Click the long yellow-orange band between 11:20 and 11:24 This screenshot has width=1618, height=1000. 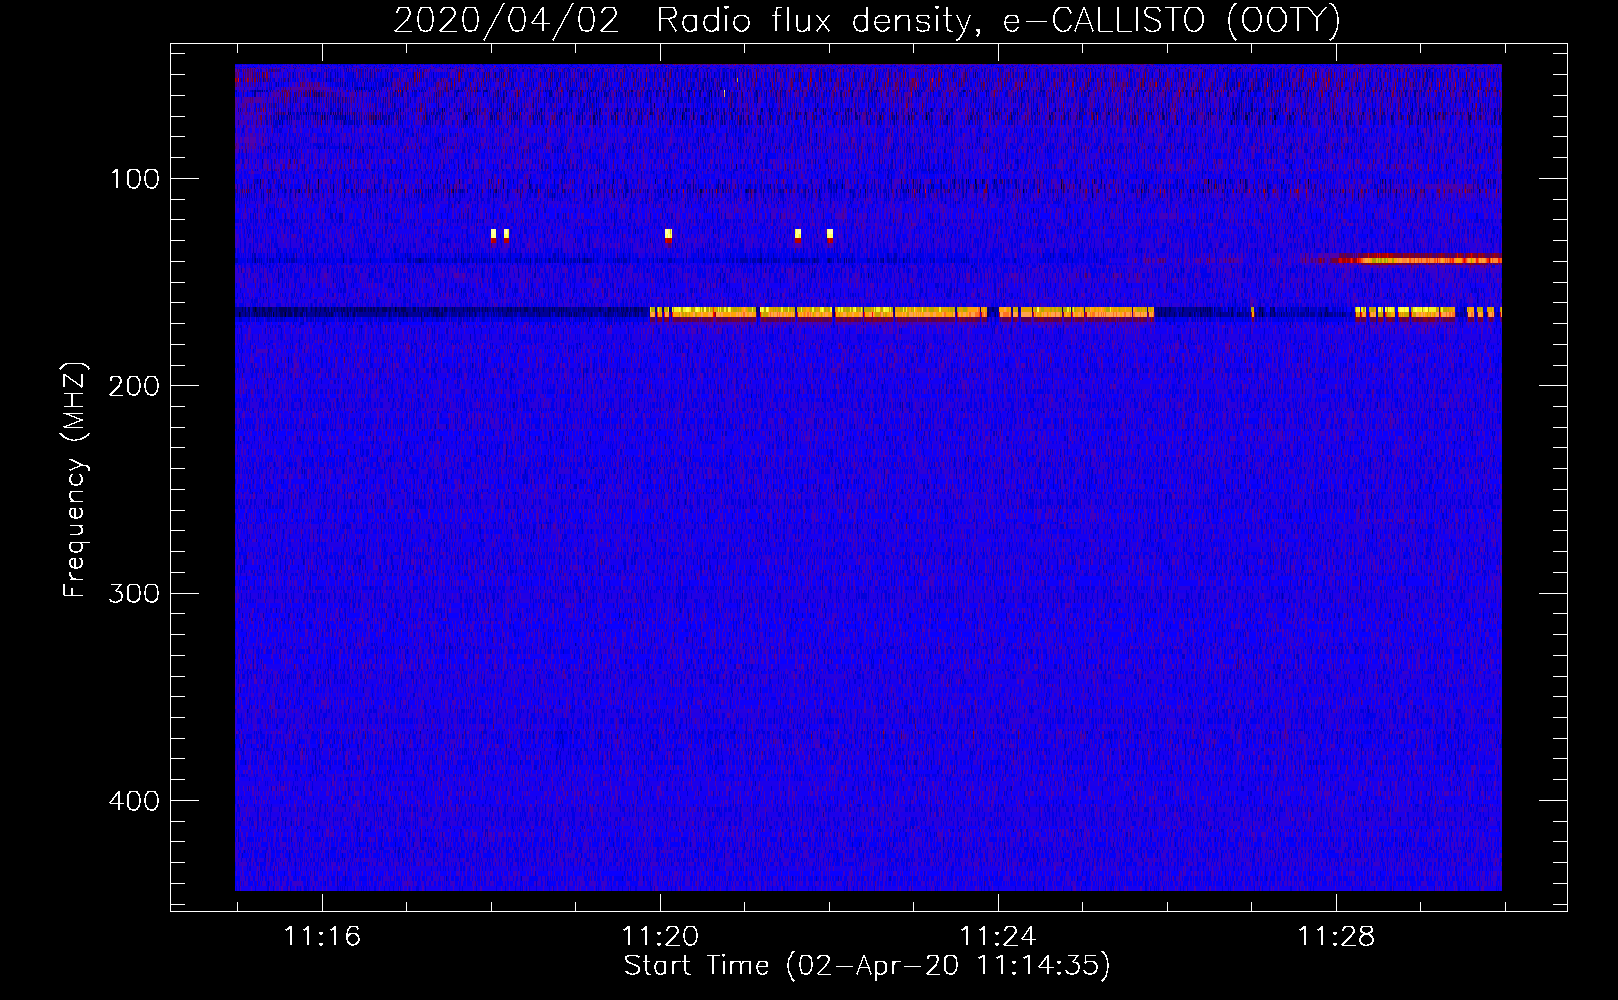pos(818,313)
